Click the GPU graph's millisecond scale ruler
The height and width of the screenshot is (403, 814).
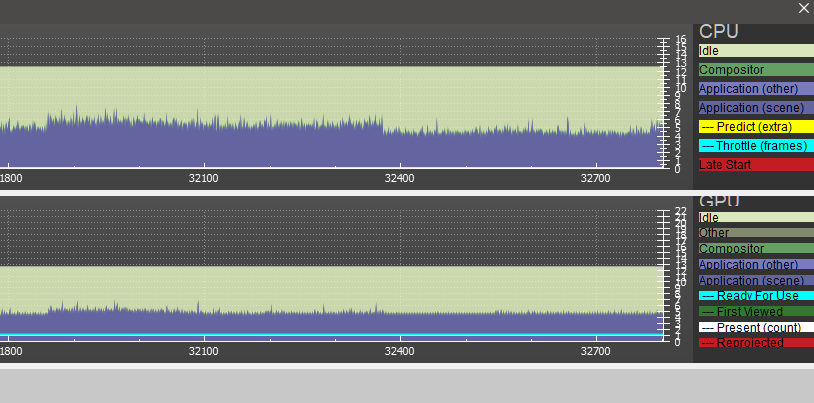coord(672,277)
